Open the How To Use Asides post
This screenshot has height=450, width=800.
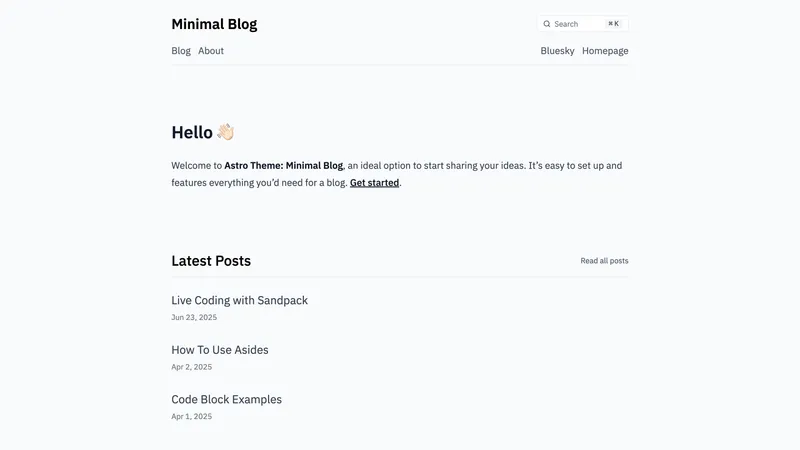point(220,350)
